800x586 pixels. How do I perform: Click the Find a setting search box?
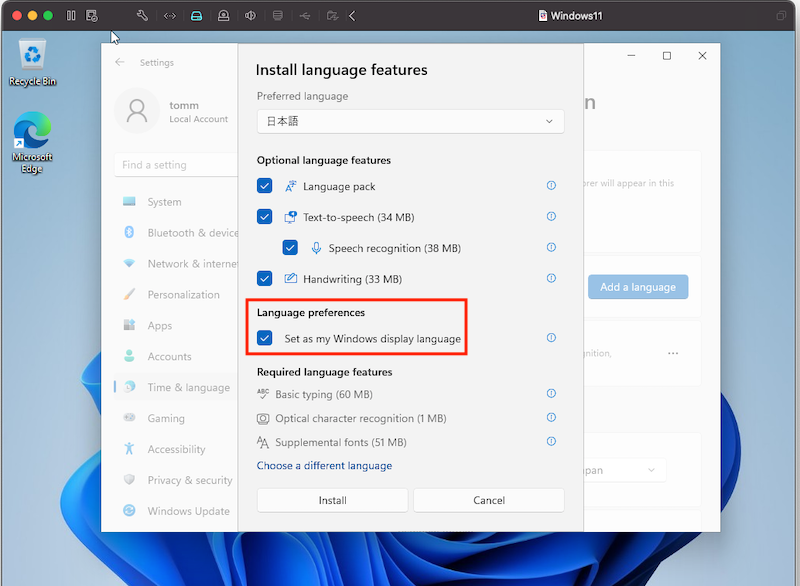[176, 165]
